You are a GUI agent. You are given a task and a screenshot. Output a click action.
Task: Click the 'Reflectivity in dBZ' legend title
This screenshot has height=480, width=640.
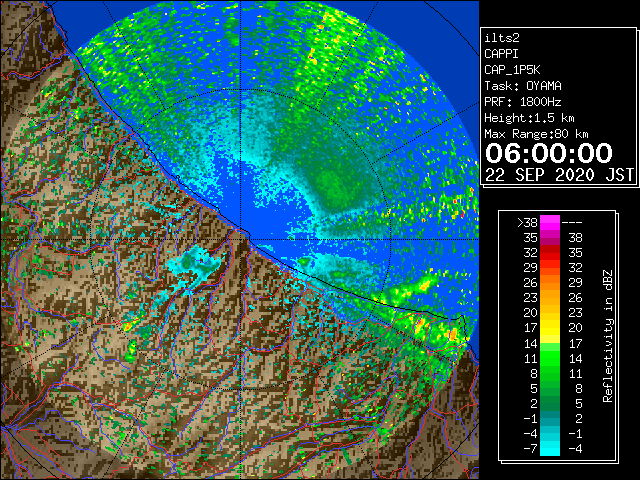pyautogui.click(x=607, y=336)
